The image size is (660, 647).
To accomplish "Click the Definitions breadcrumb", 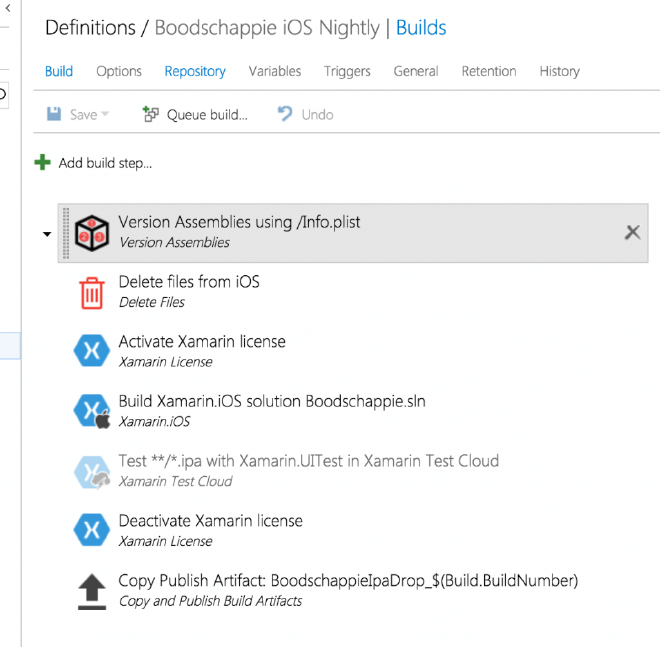I will click(90, 28).
